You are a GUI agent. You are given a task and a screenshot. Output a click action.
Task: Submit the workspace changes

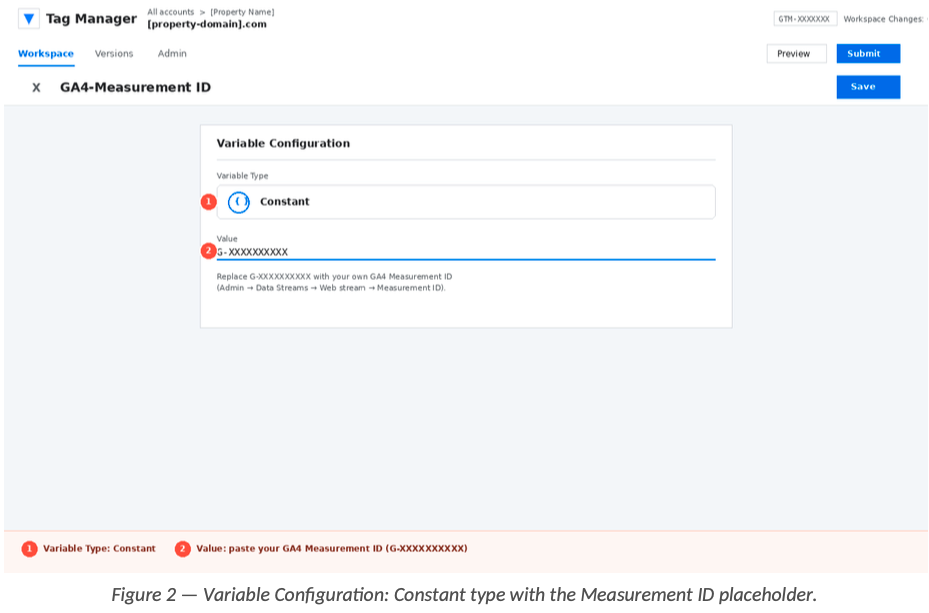867,54
